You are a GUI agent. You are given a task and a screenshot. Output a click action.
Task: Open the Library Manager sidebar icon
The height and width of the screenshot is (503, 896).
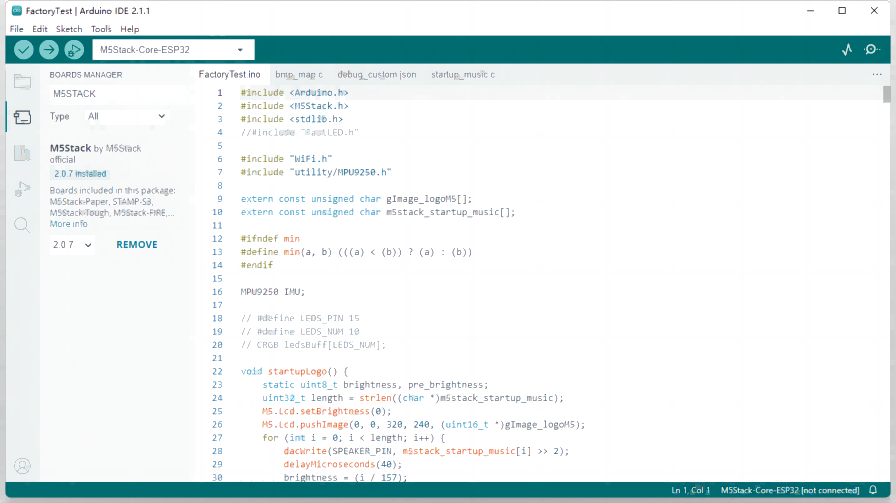[22, 153]
